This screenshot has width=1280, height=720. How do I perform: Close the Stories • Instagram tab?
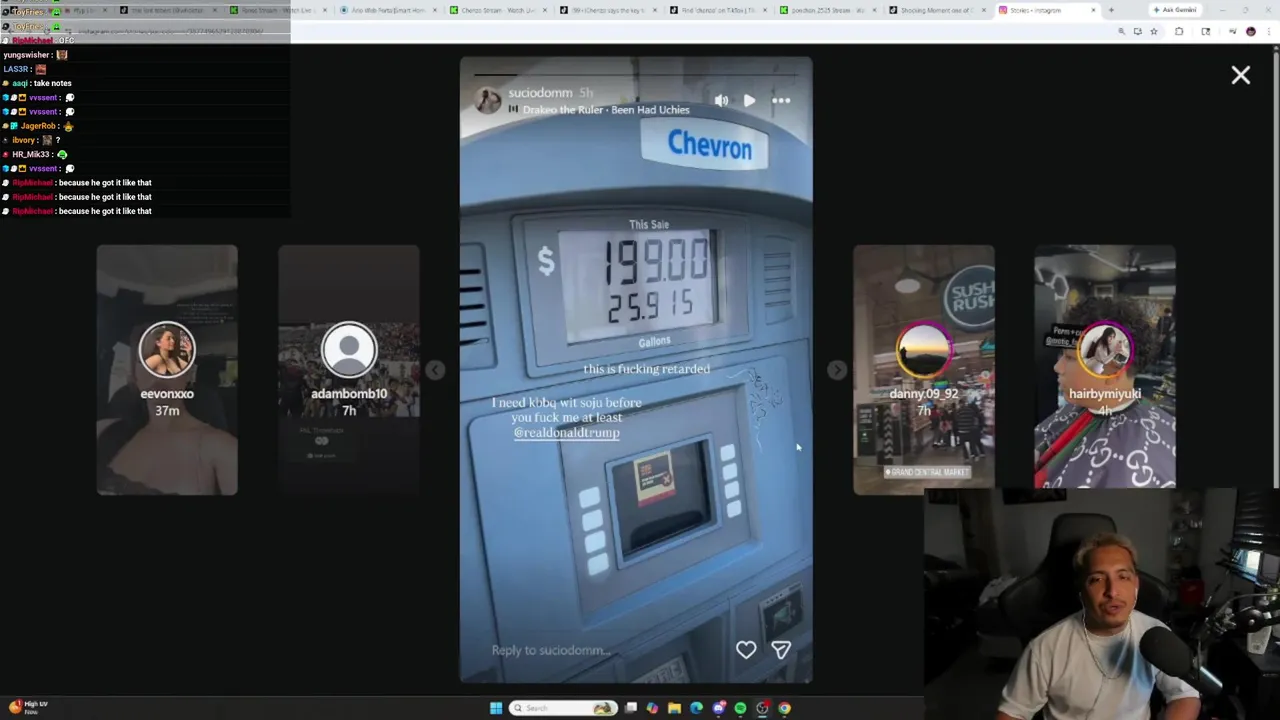pyautogui.click(x=1093, y=10)
